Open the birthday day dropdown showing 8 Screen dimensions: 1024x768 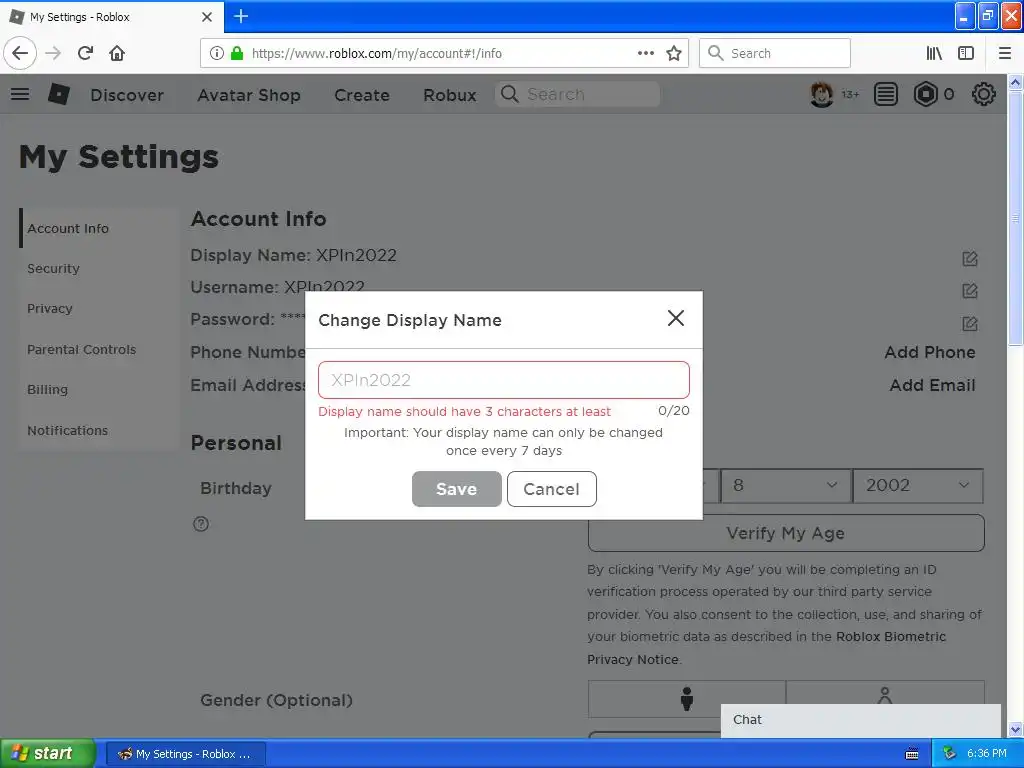point(786,485)
